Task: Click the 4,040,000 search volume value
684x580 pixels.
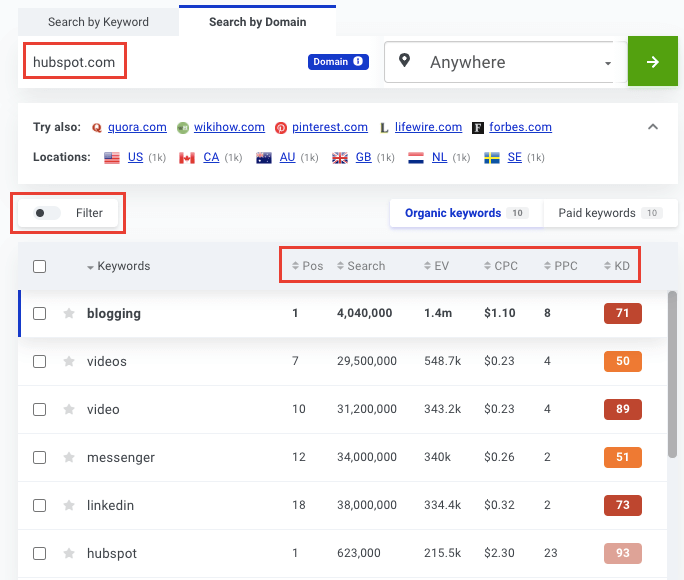Action: tap(364, 313)
